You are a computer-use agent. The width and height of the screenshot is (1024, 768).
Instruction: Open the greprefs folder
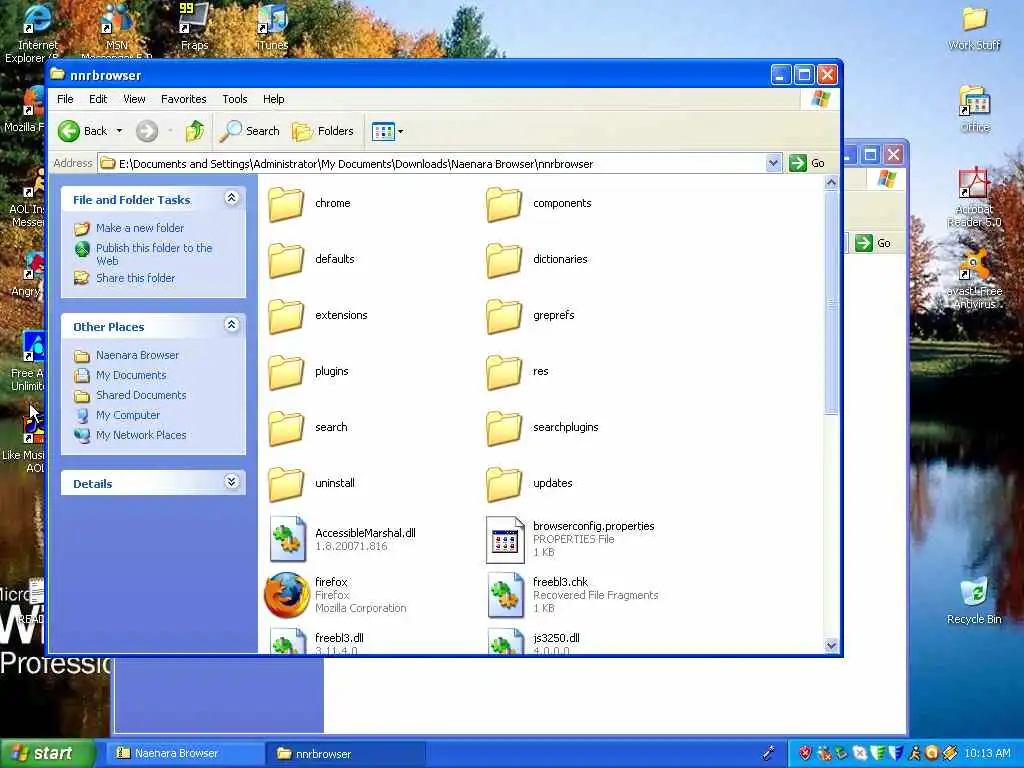coord(530,315)
